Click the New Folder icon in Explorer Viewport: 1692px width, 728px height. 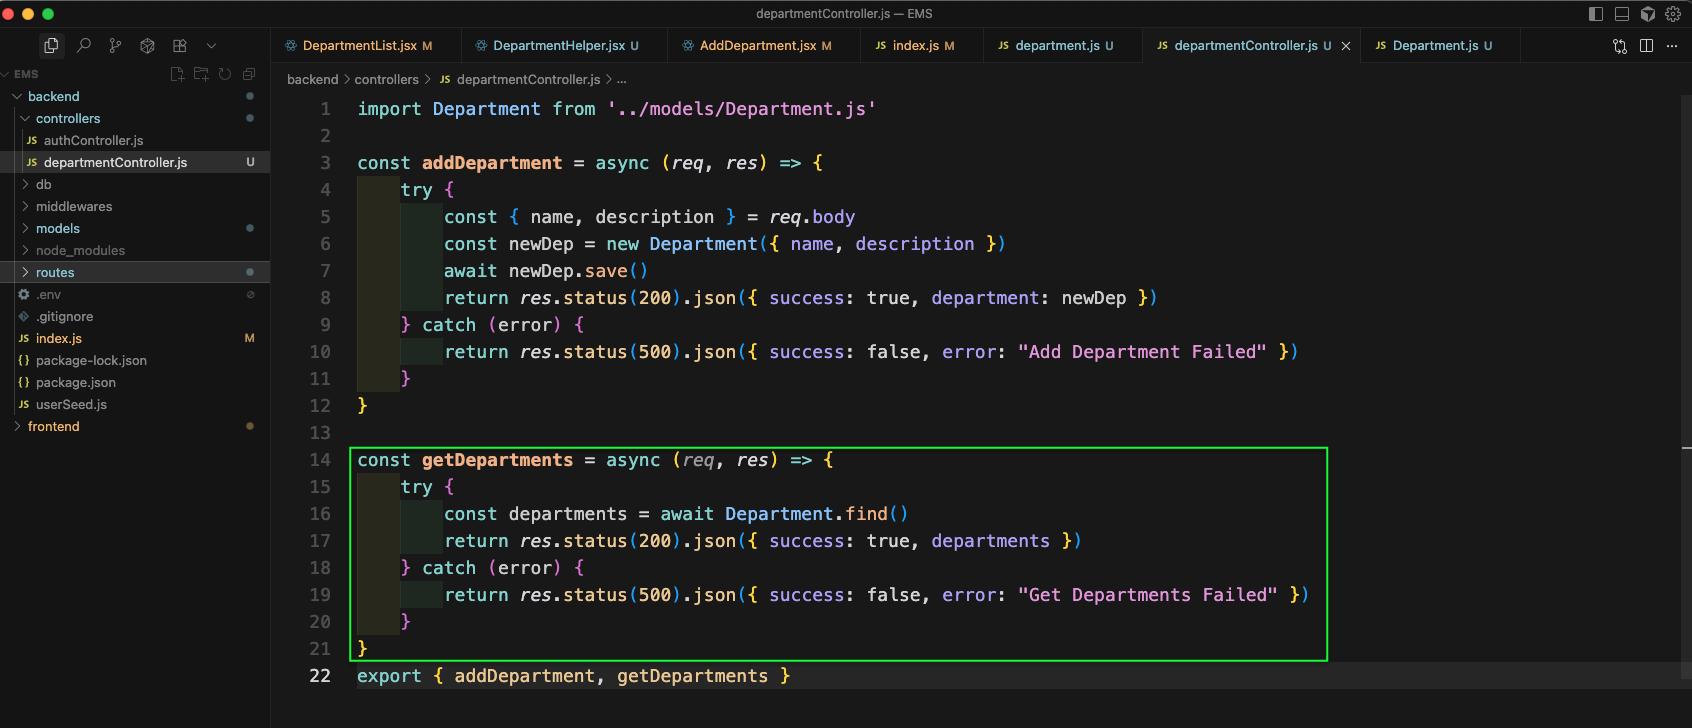tap(201, 74)
